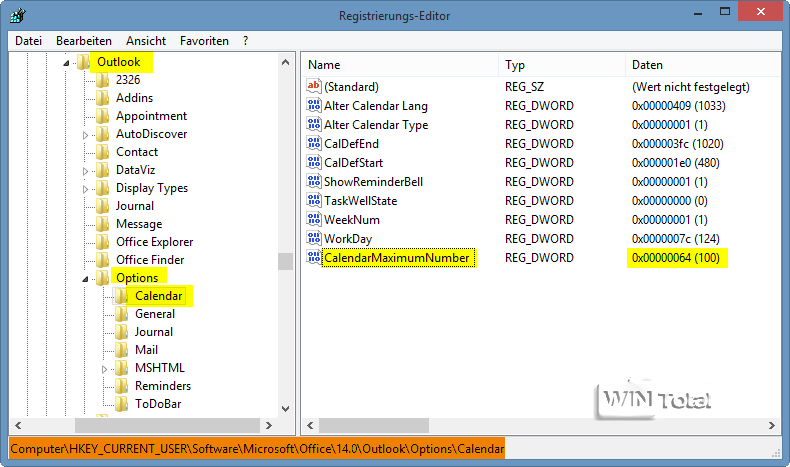The image size is (790, 467).
Task: Click the CalDefEnd DWORD icon
Action: (x=314, y=143)
